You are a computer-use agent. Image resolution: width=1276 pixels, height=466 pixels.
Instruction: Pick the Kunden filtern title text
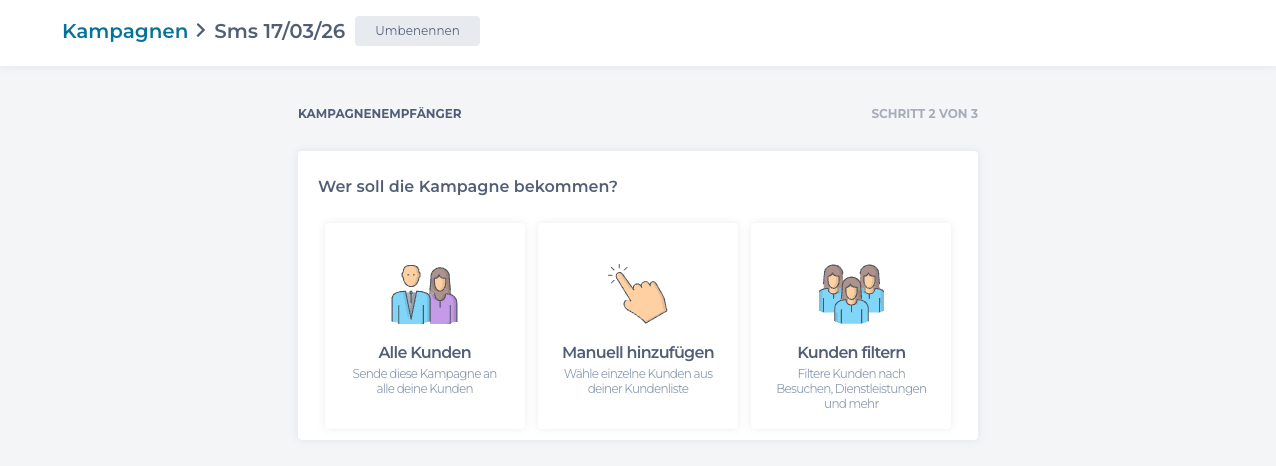851,352
